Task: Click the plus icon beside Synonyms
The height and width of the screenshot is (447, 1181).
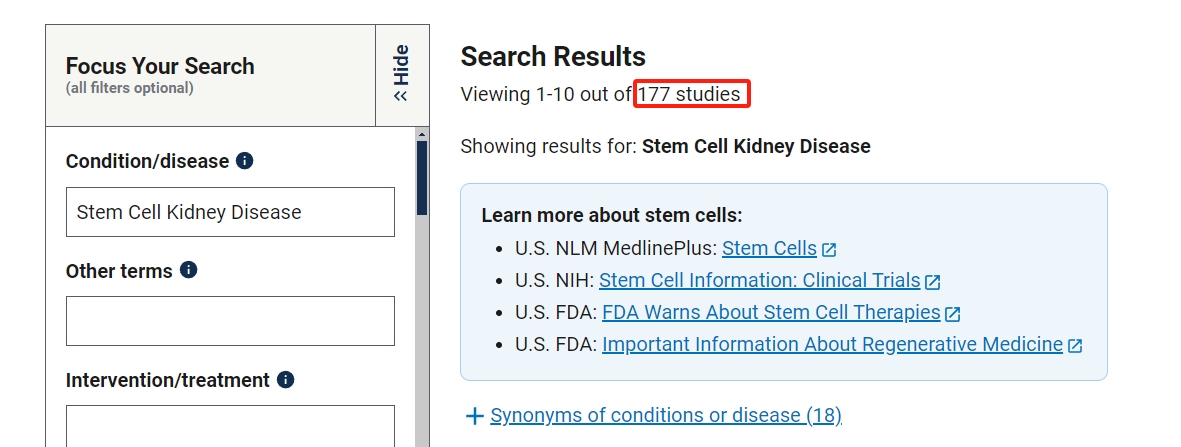Action: tap(475, 415)
